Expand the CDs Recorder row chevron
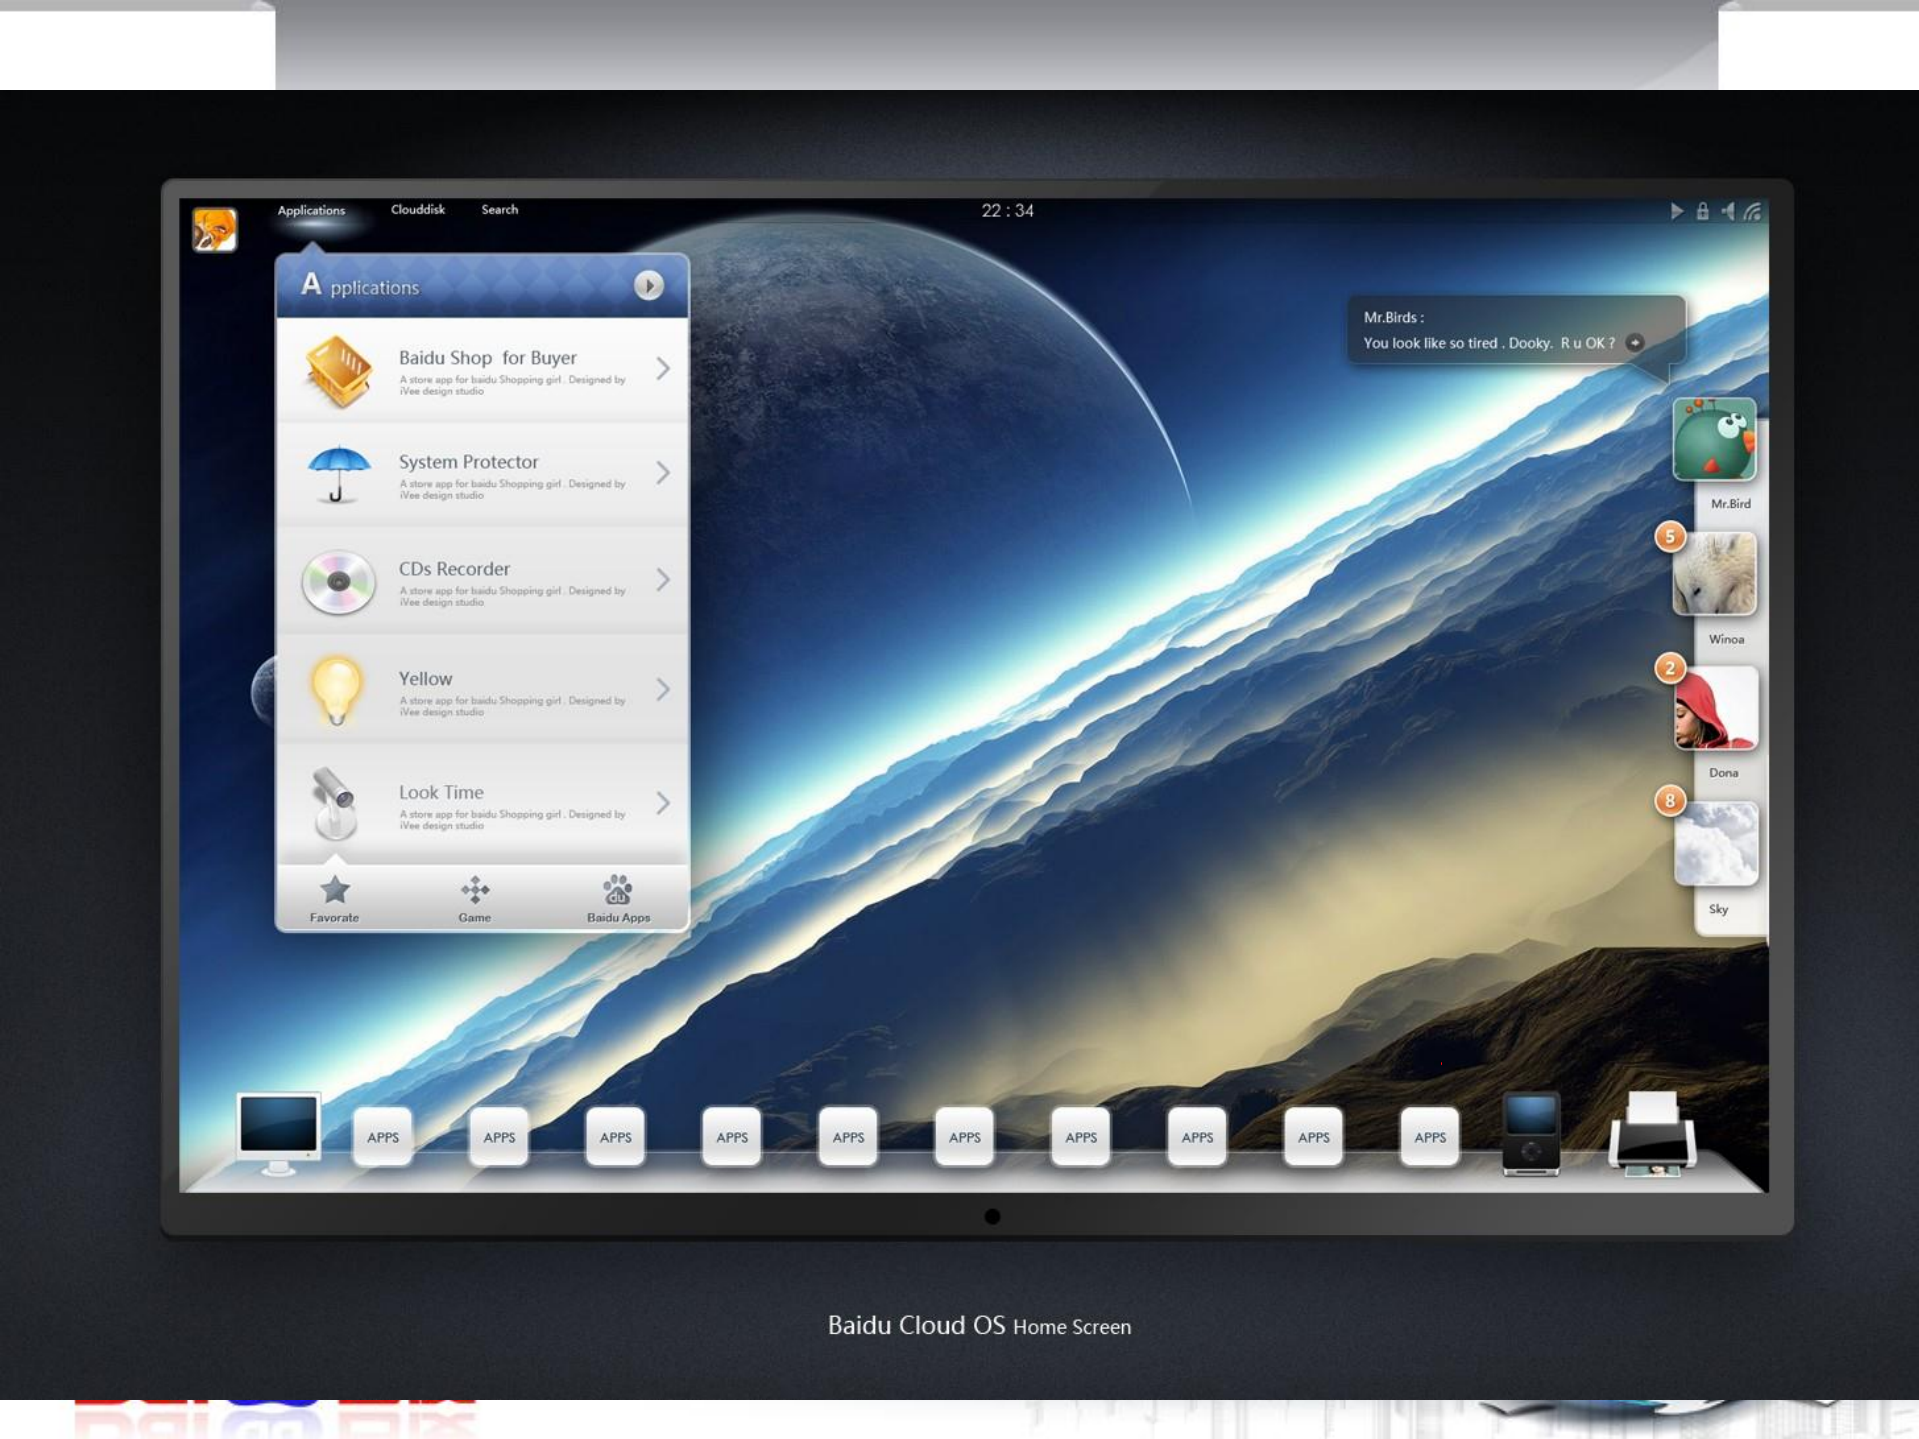Viewport: 1919px width, 1439px height. point(663,580)
